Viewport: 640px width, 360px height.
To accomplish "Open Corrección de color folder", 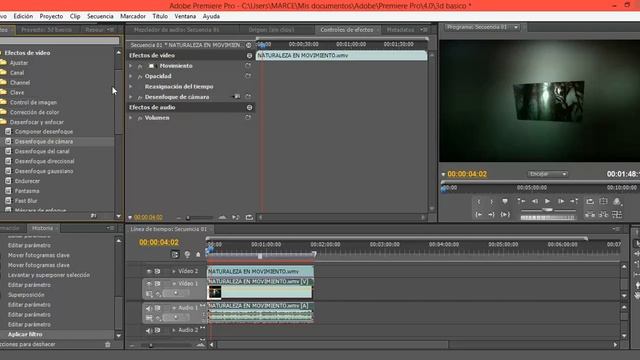I will (34, 112).
